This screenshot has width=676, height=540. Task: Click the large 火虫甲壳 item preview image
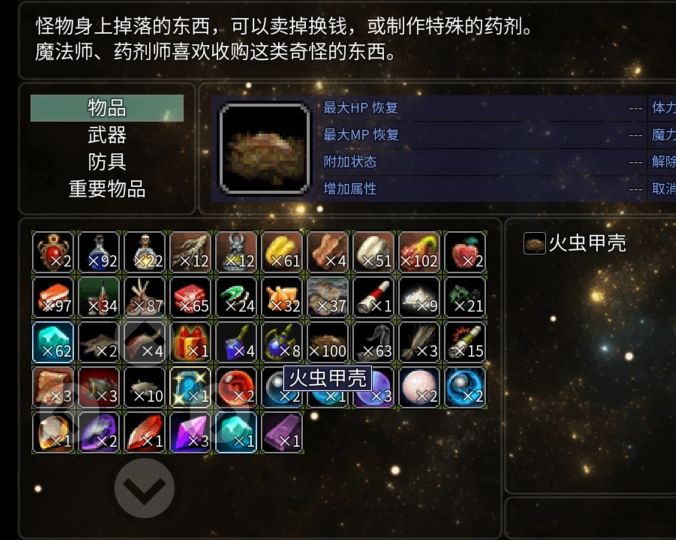tap(265, 149)
